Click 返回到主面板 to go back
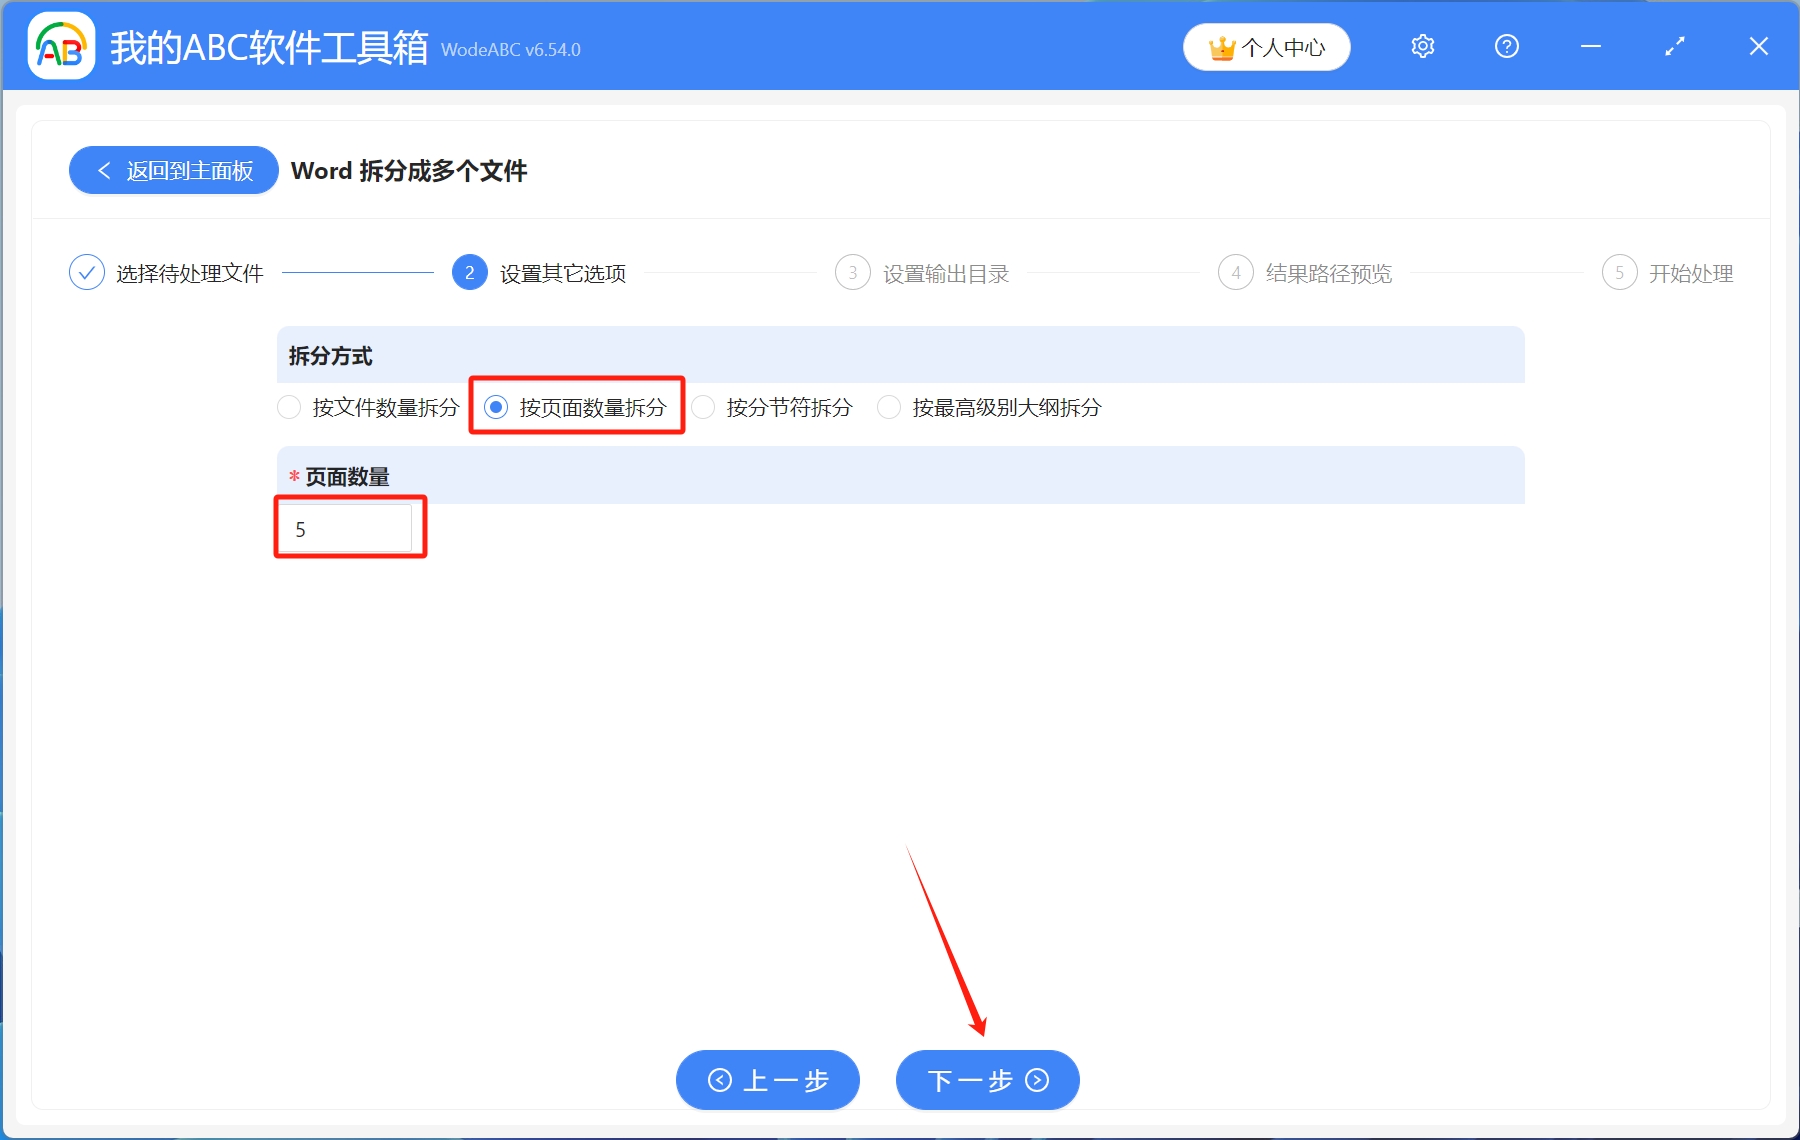 (x=173, y=170)
